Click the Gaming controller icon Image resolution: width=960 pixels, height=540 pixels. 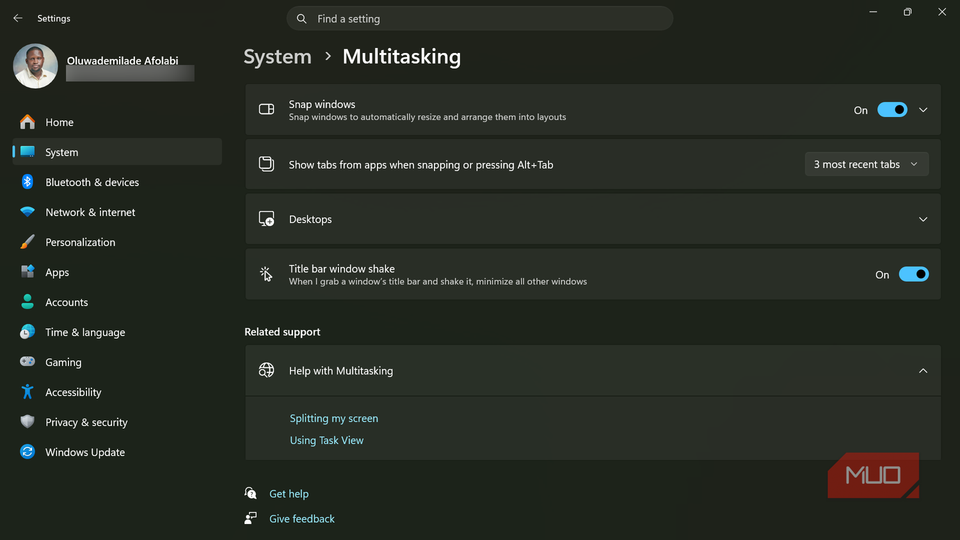point(28,362)
